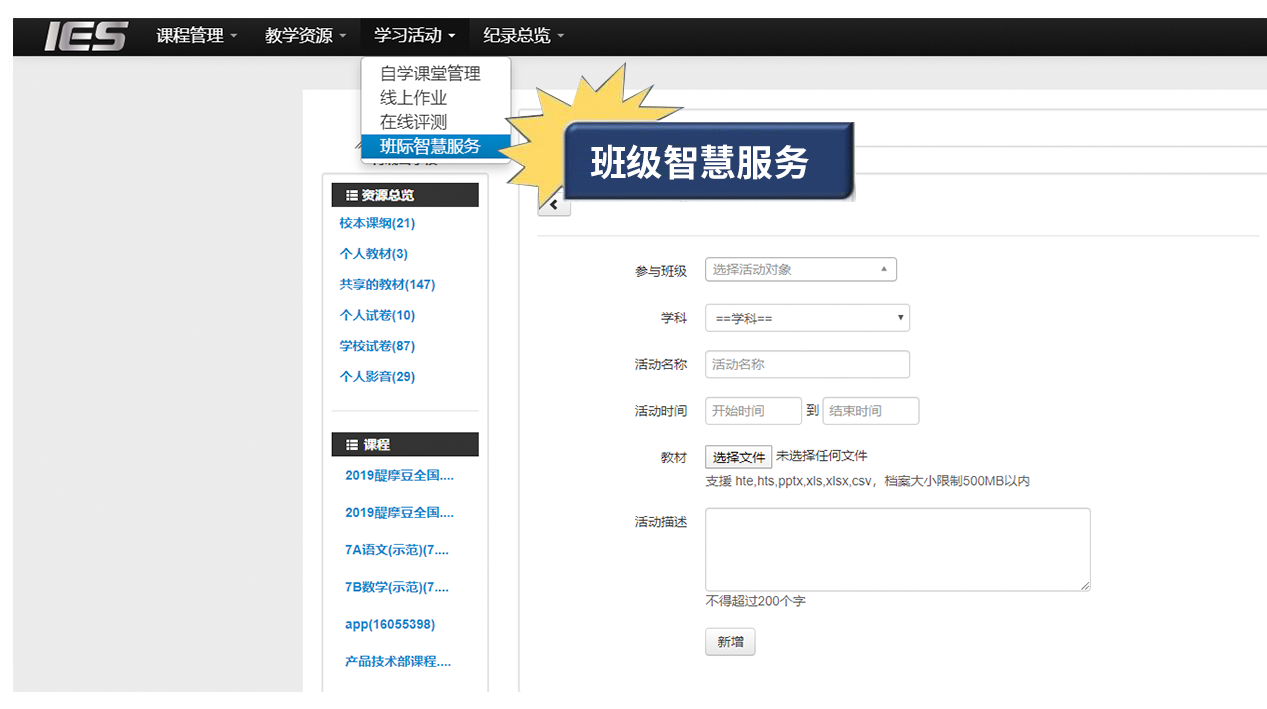1267x709 pixels.
Task: Select 线上作业 menu item
Action: (414, 98)
